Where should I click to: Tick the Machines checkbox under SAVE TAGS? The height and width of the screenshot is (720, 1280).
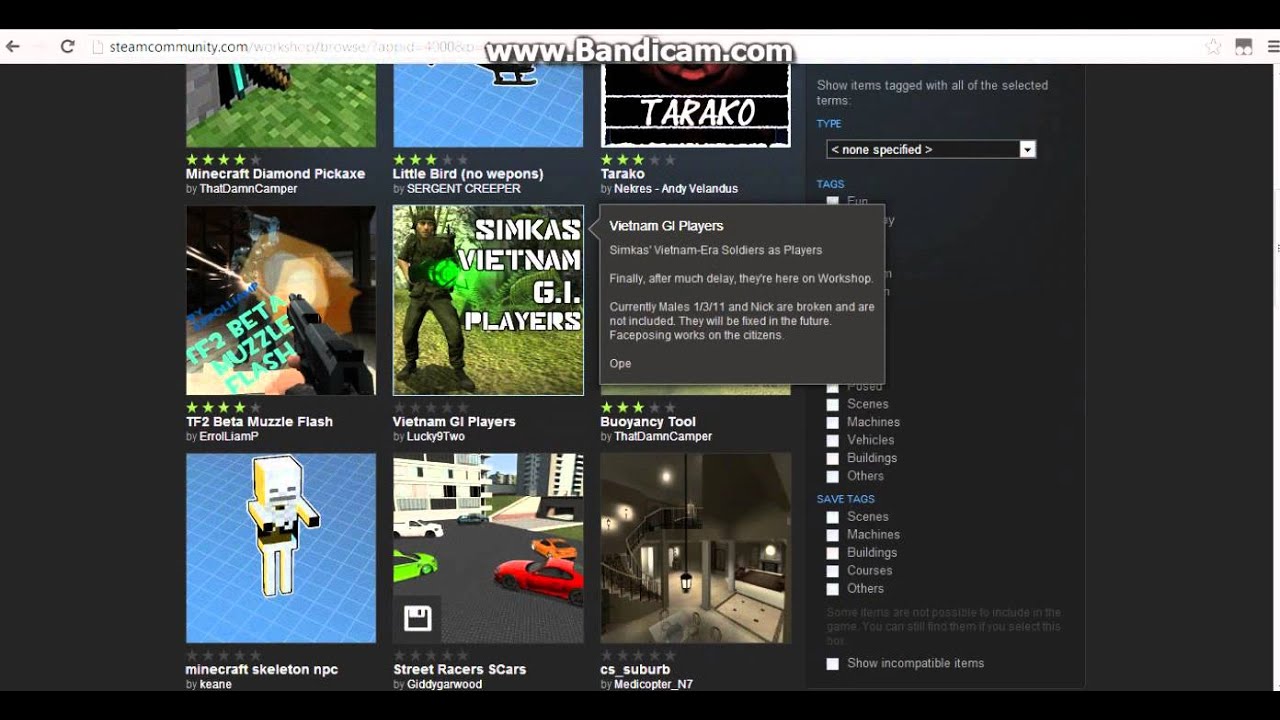(832, 535)
